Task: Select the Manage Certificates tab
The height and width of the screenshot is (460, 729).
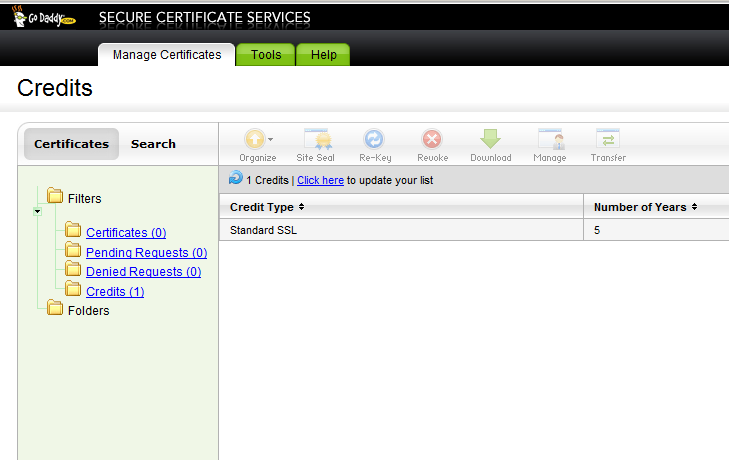Action: point(167,55)
